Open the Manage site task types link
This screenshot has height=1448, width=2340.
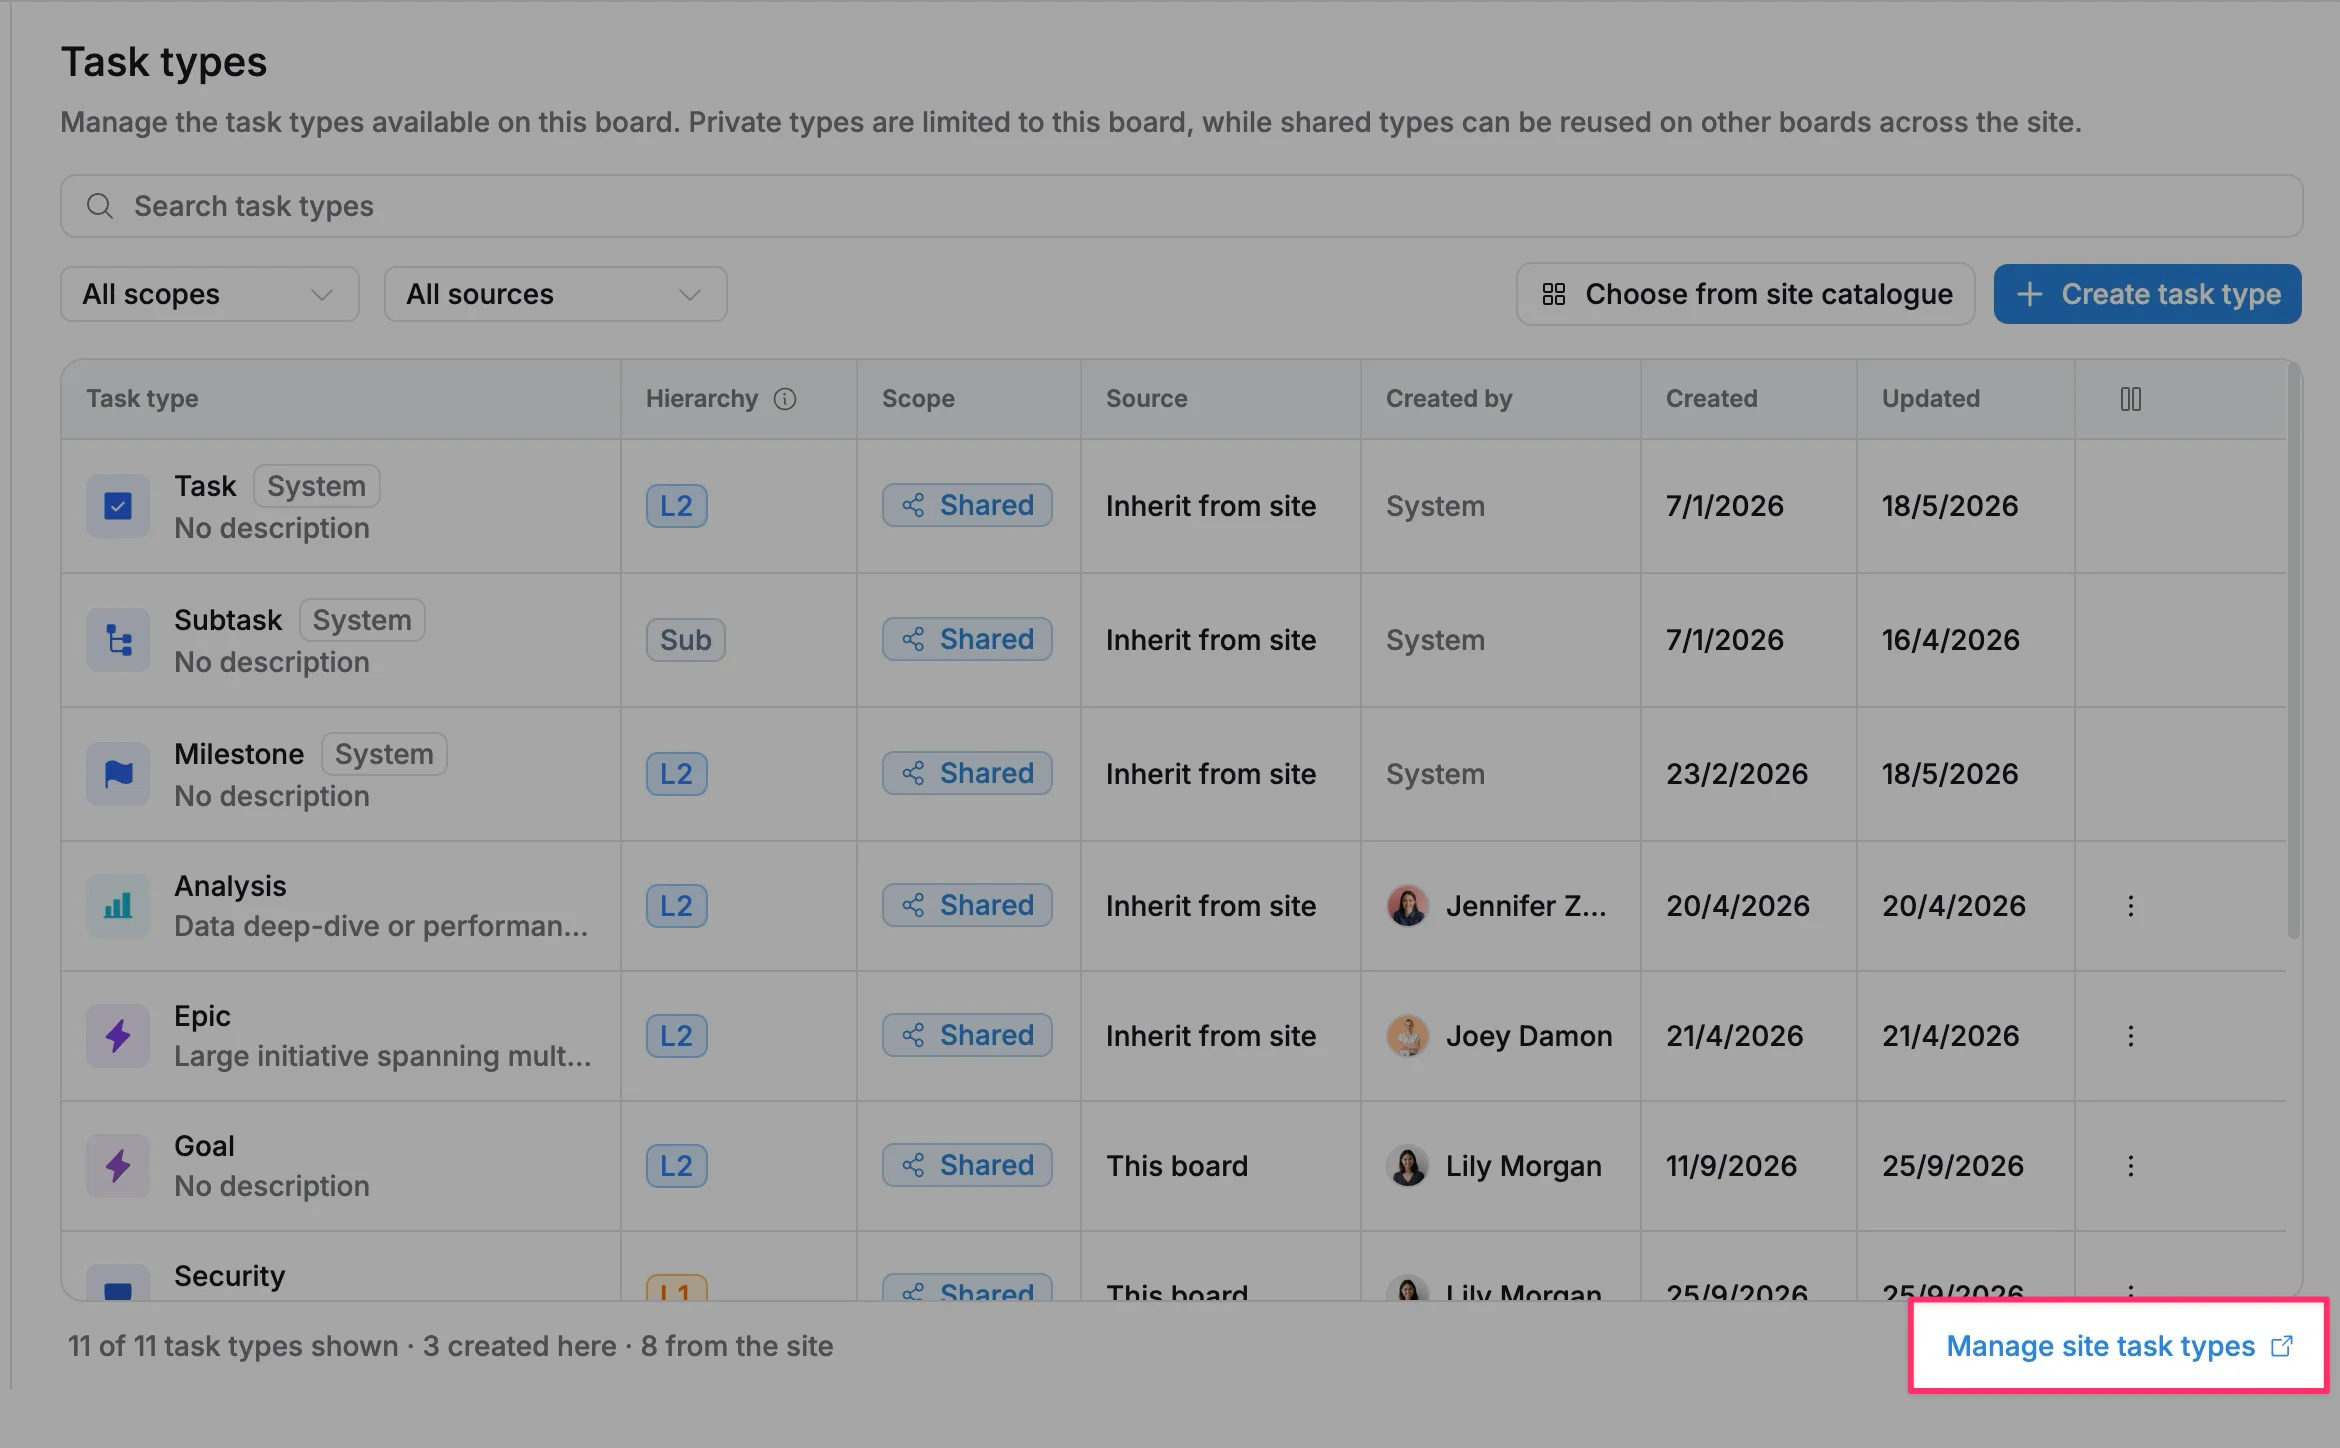pyautogui.click(x=2119, y=1346)
